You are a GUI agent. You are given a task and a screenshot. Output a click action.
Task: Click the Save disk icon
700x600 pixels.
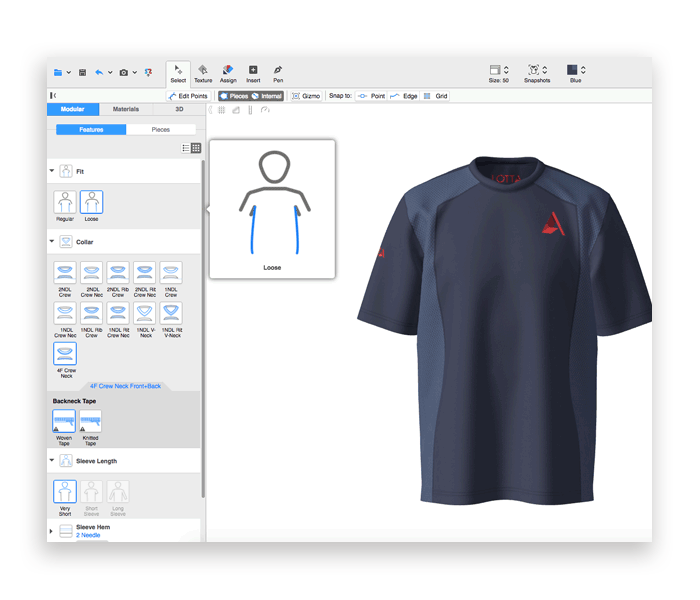point(83,72)
